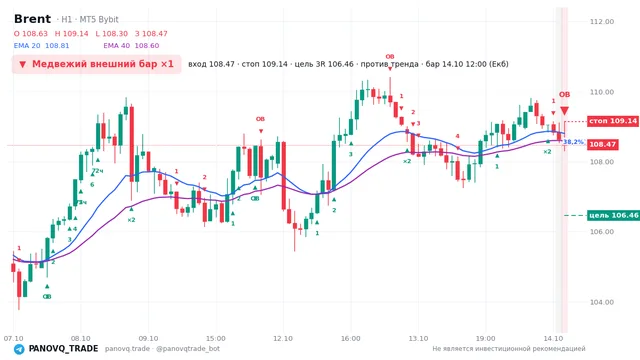Click the red 4 signal marker
This screenshot has width=640, height=360.
click(x=458, y=136)
